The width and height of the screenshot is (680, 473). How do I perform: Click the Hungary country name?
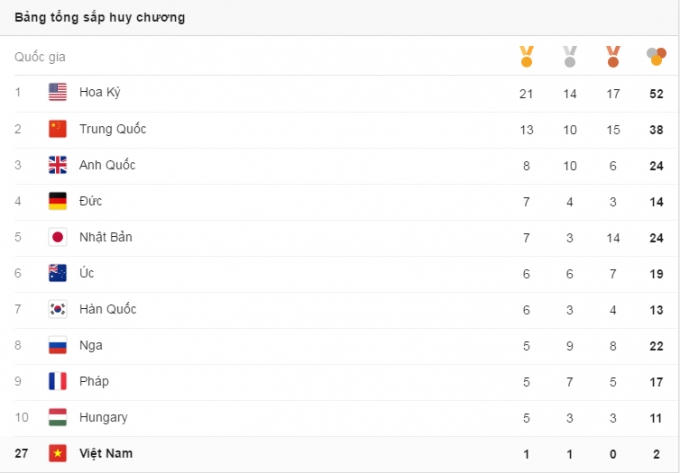tap(103, 417)
